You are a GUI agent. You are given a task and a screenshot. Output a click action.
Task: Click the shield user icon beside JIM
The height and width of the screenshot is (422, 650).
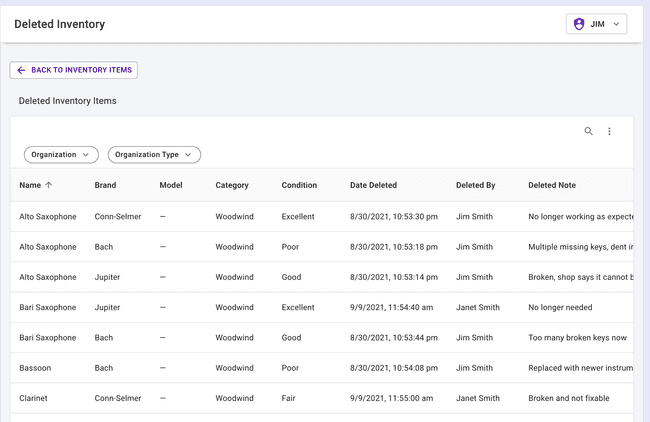[580, 24]
